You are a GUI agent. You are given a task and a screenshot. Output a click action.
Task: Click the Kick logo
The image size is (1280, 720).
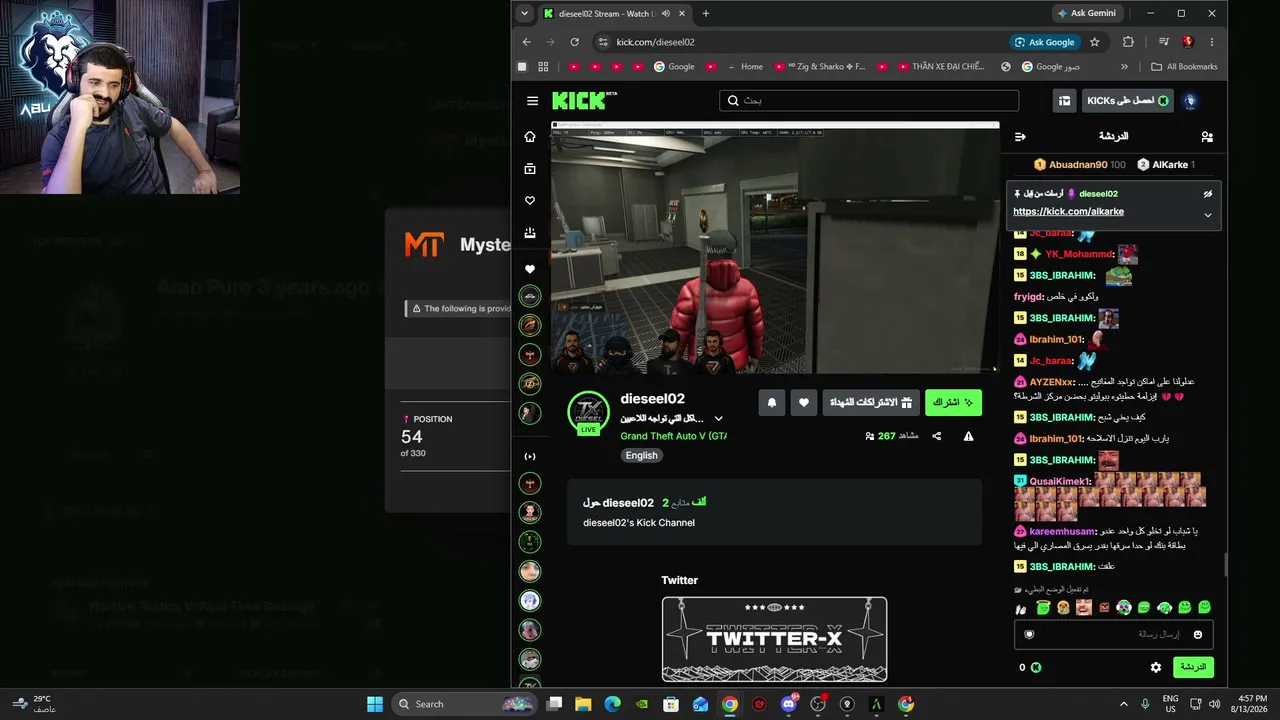(584, 100)
